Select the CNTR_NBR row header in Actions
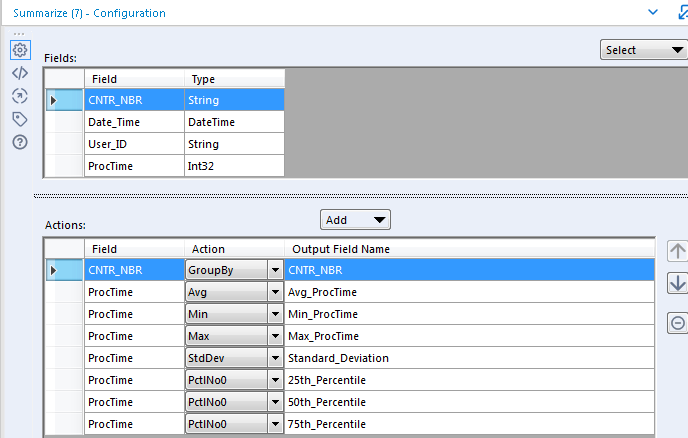 (64, 270)
